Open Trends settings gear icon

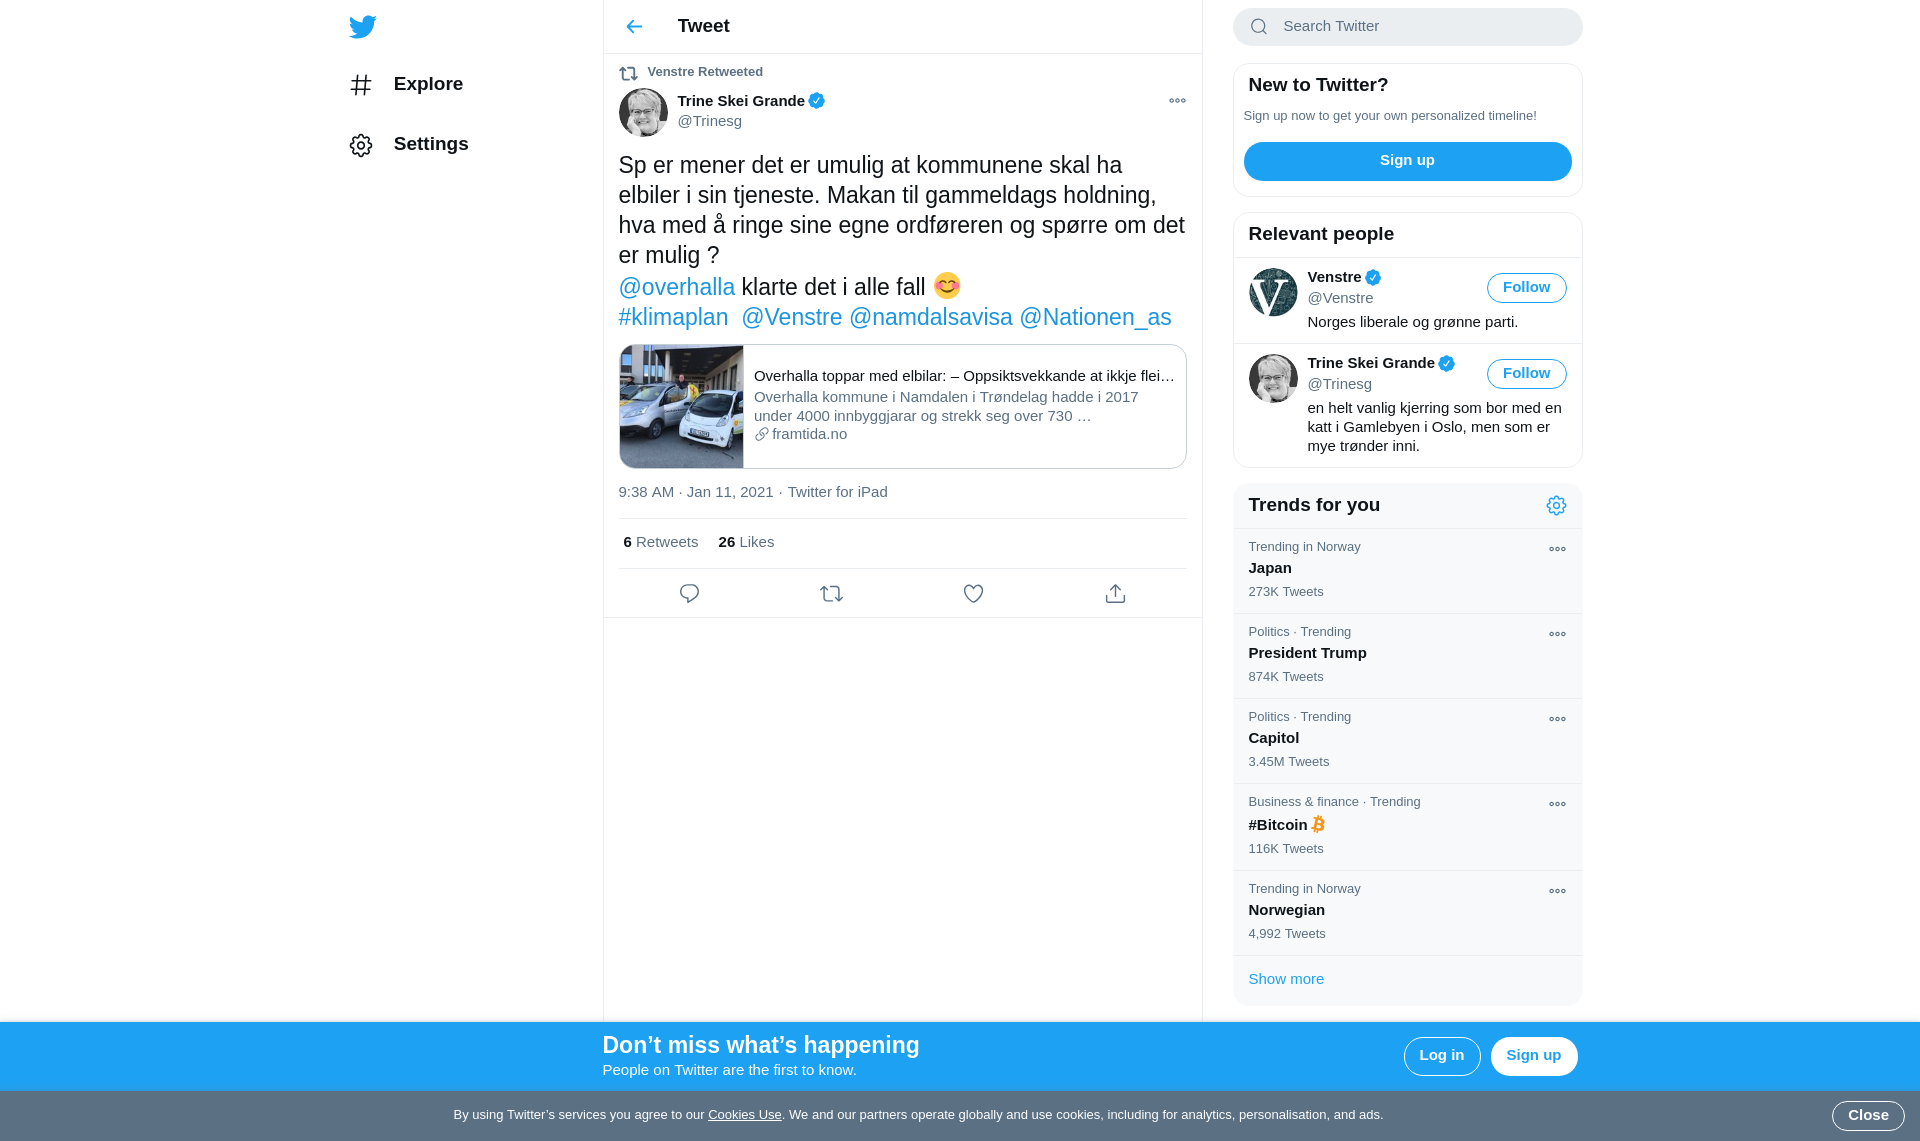[x=1556, y=506]
